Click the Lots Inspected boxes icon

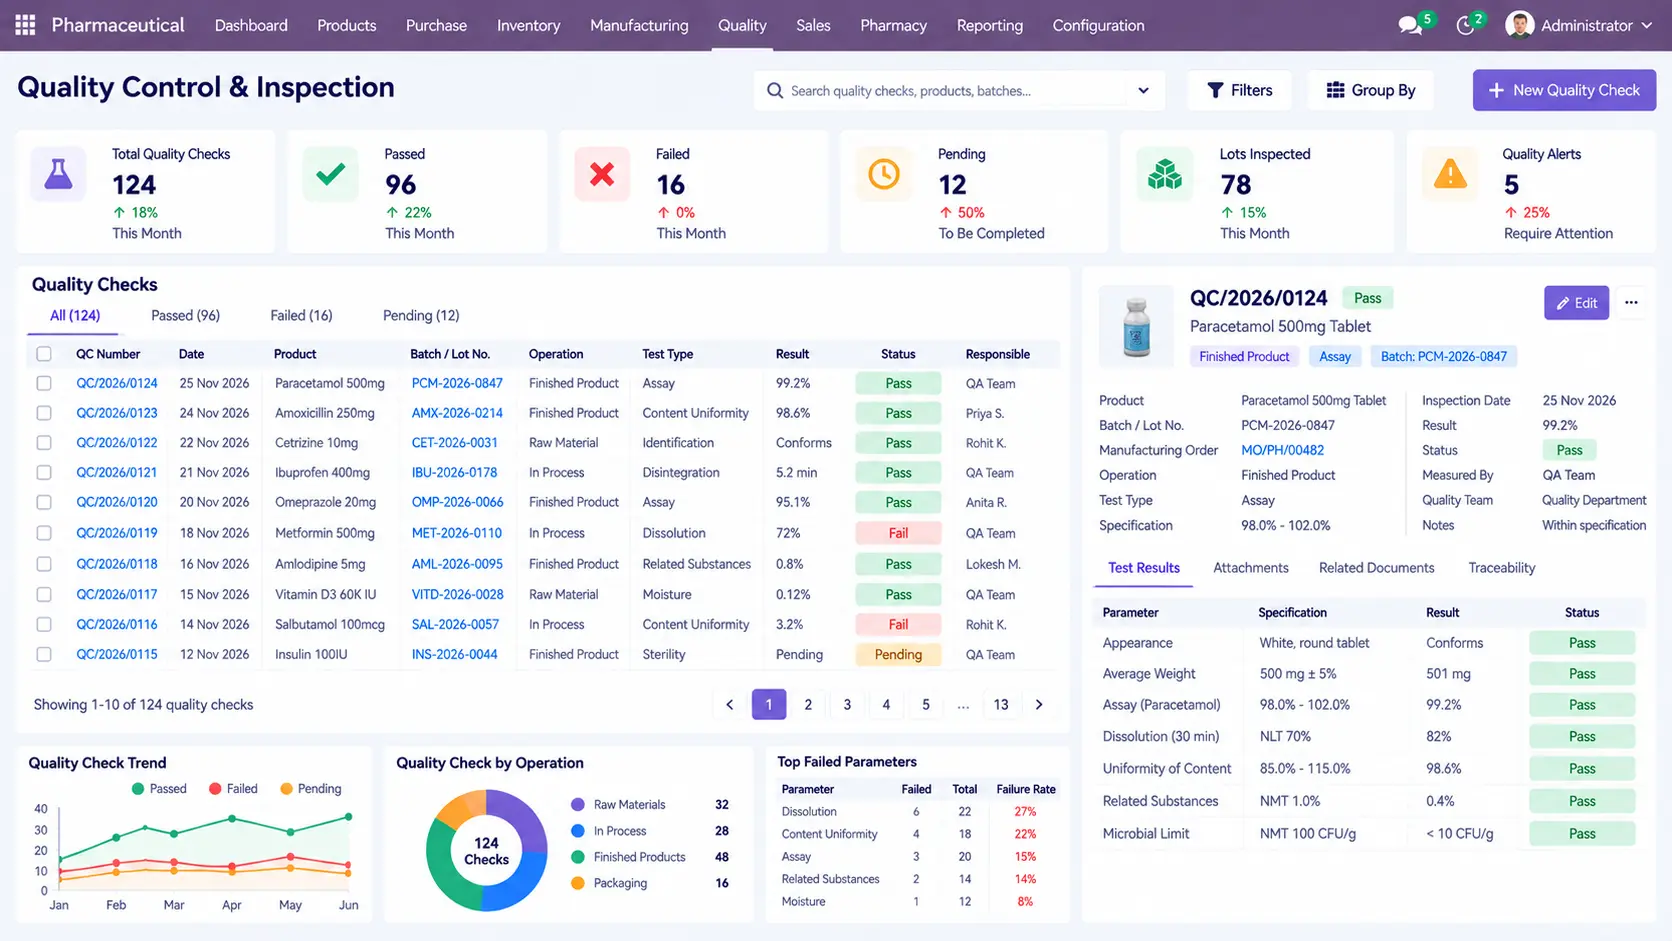(x=1165, y=175)
